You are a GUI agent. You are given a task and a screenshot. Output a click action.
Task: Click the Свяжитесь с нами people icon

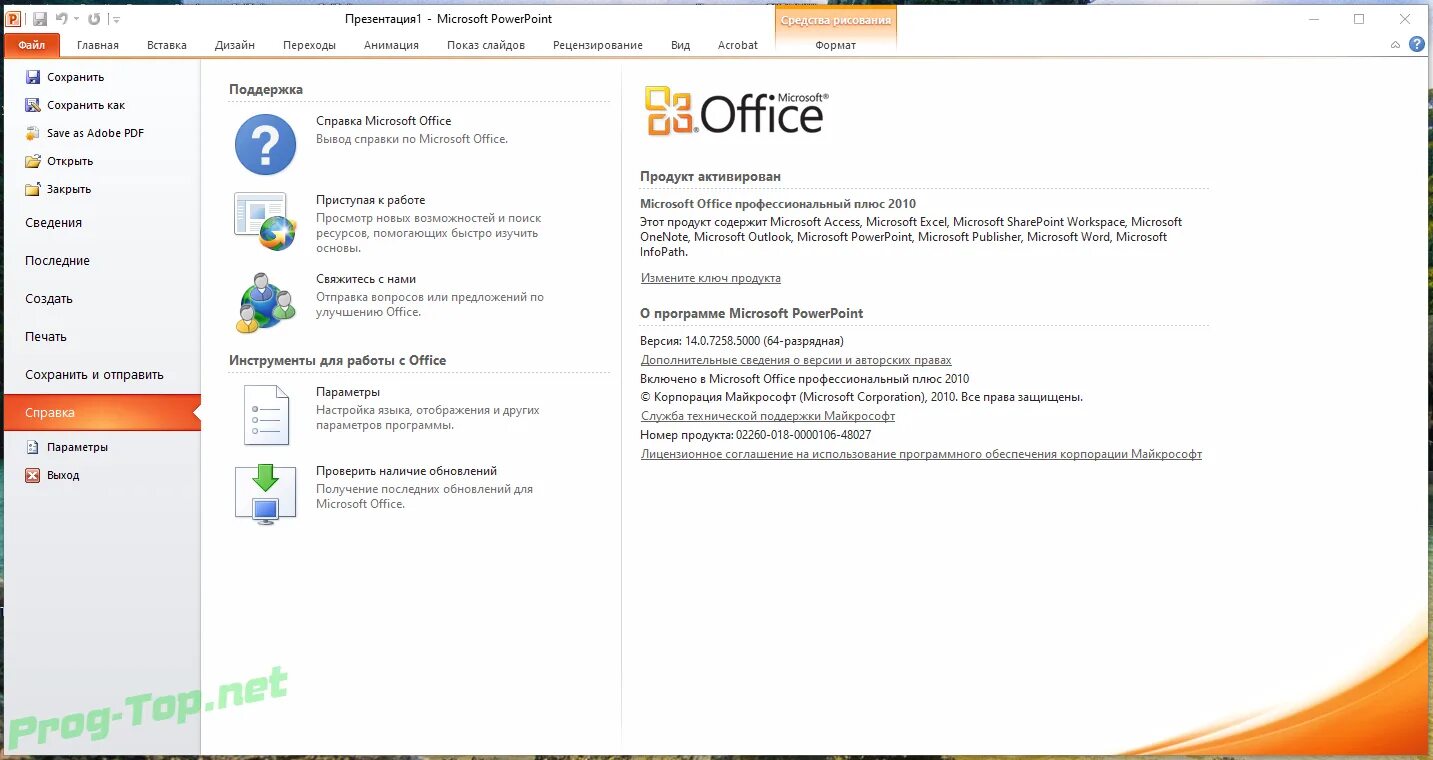coord(266,302)
